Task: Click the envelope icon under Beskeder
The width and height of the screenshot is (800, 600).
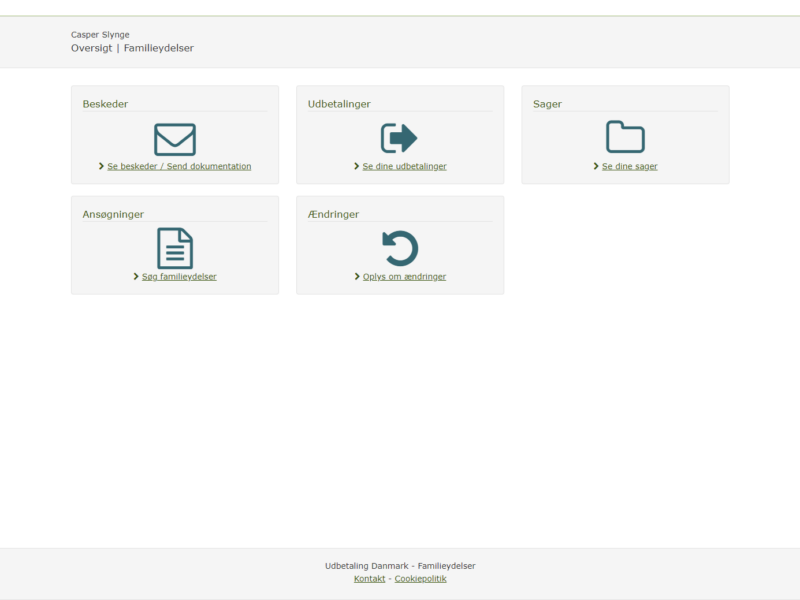Action: 175,139
